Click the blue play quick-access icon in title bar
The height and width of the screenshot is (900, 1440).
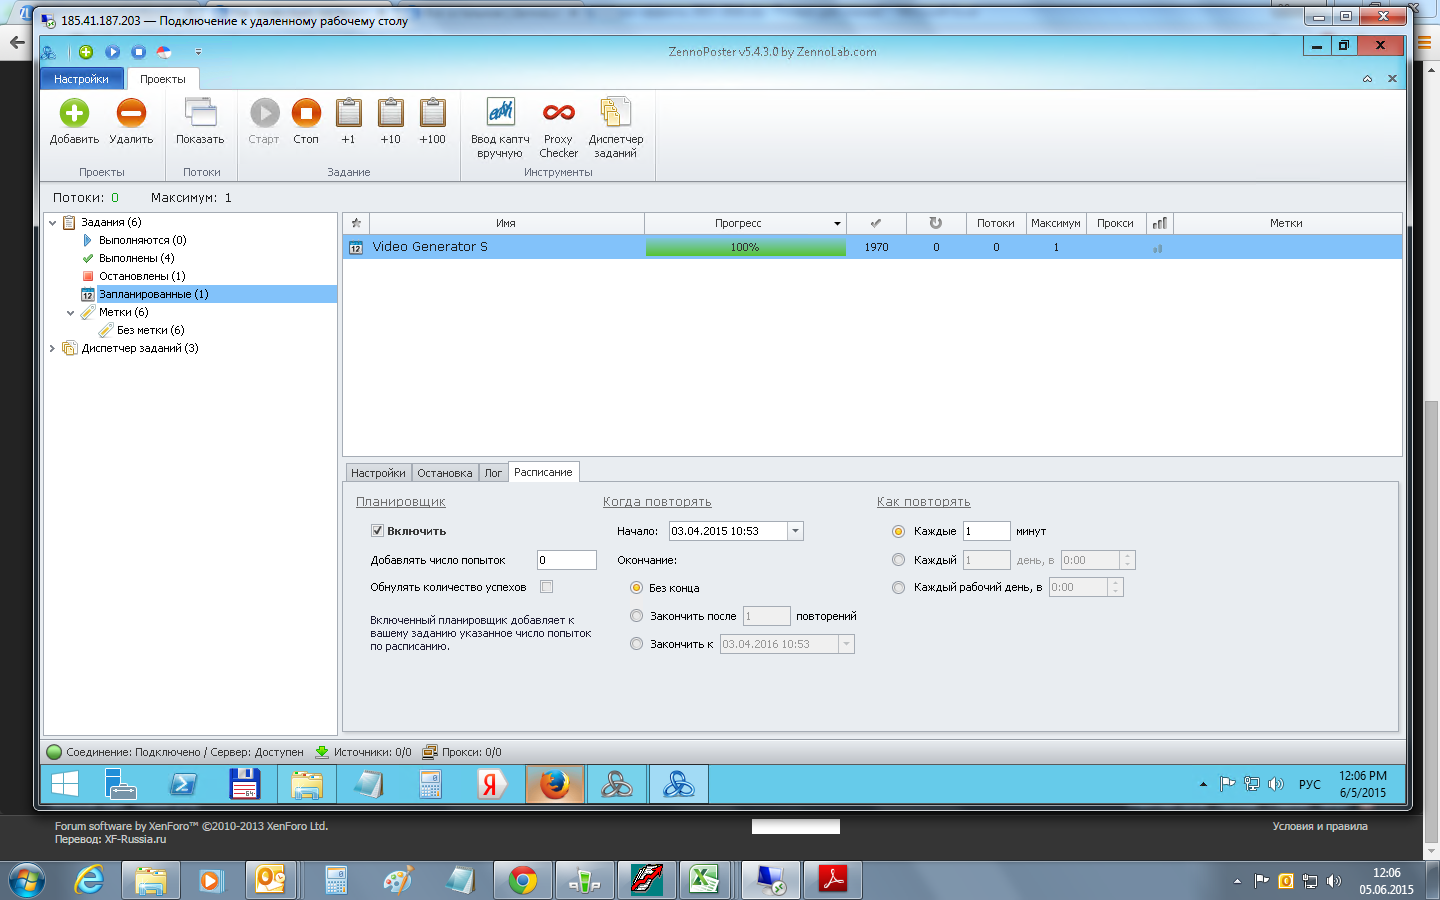pos(112,52)
